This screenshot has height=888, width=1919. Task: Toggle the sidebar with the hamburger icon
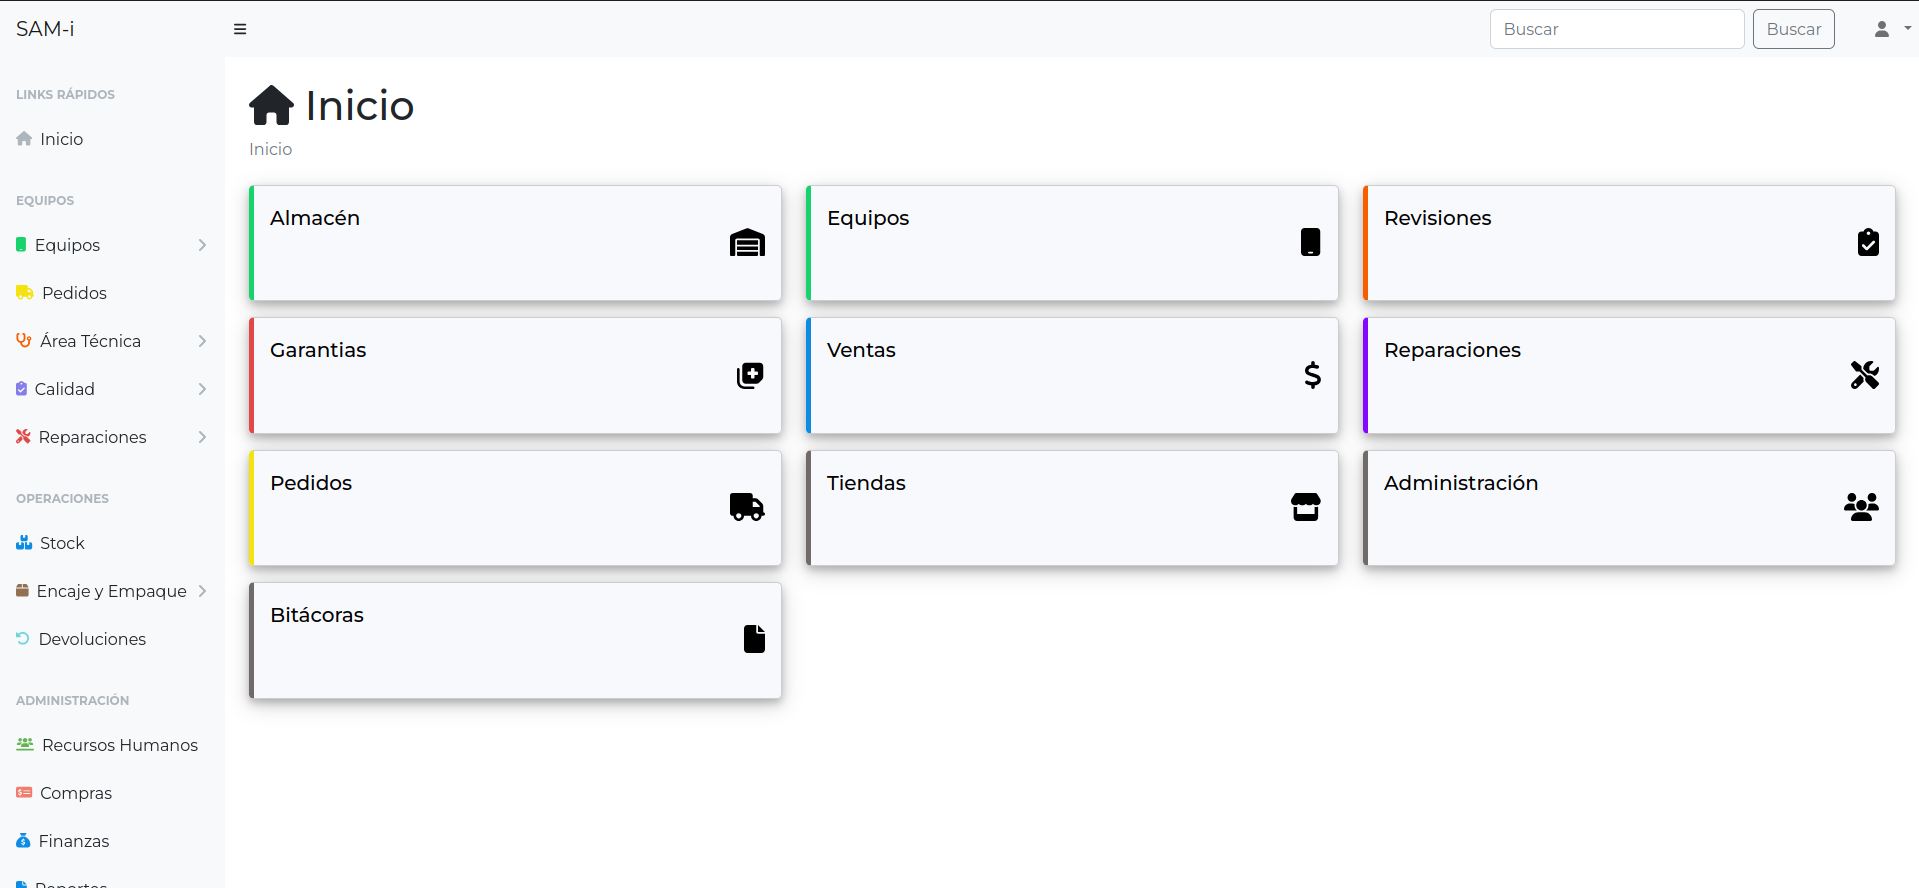240,29
